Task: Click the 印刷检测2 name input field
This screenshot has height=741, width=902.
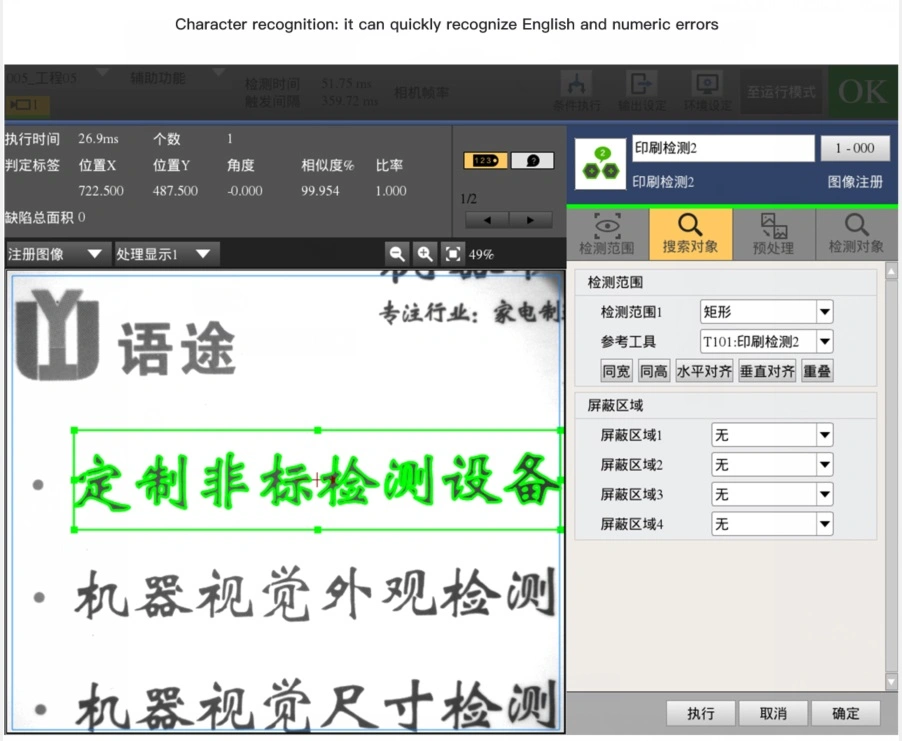Action: [723, 148]
